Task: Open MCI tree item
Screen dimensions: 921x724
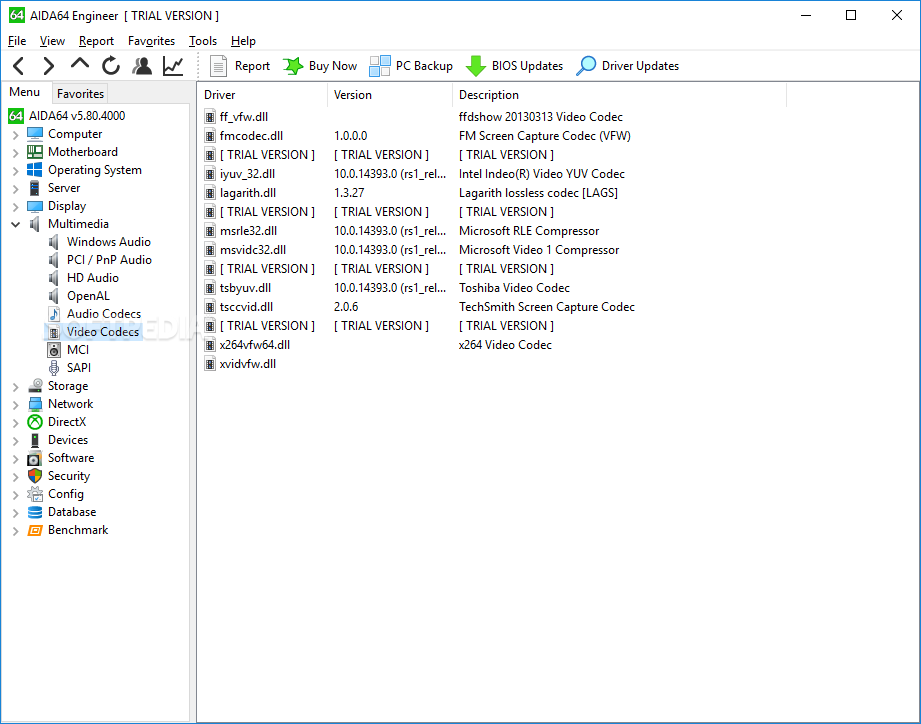Action: pyautogui.click(x=78, y=350)
